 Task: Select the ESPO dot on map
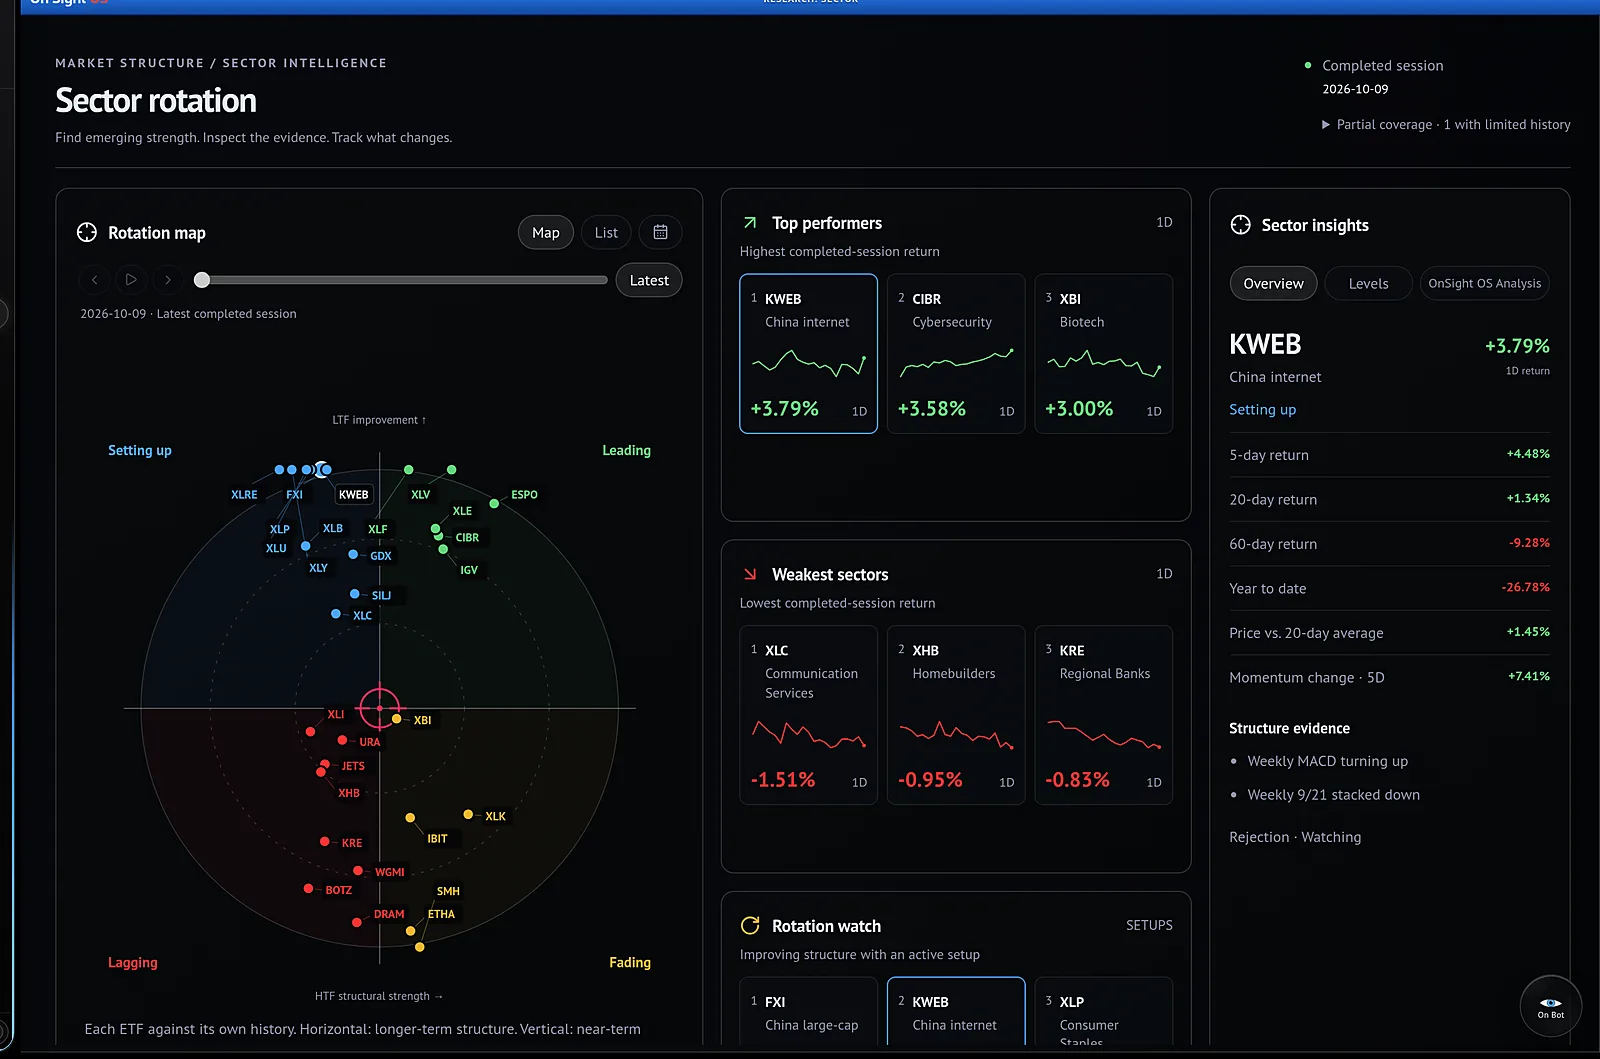[x=494, y=503]
